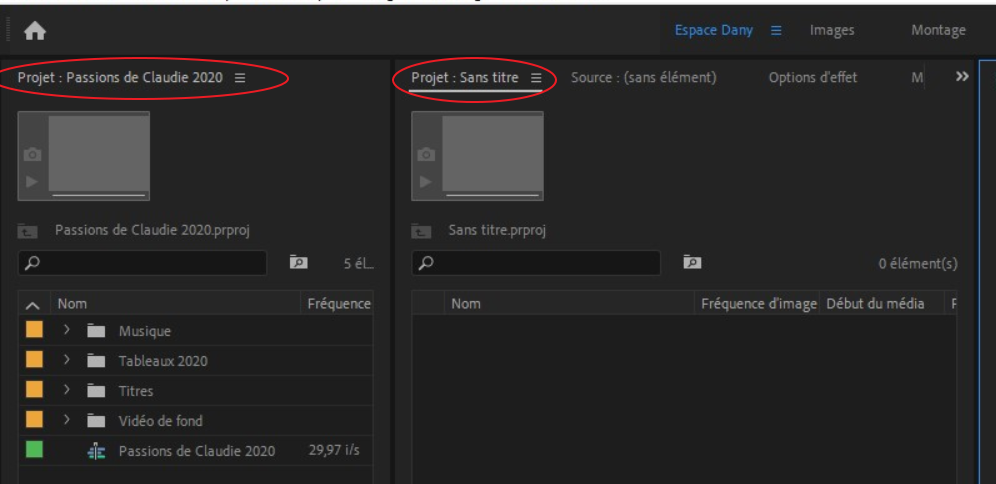Switch to the Montage workspace

pos(938,30)
